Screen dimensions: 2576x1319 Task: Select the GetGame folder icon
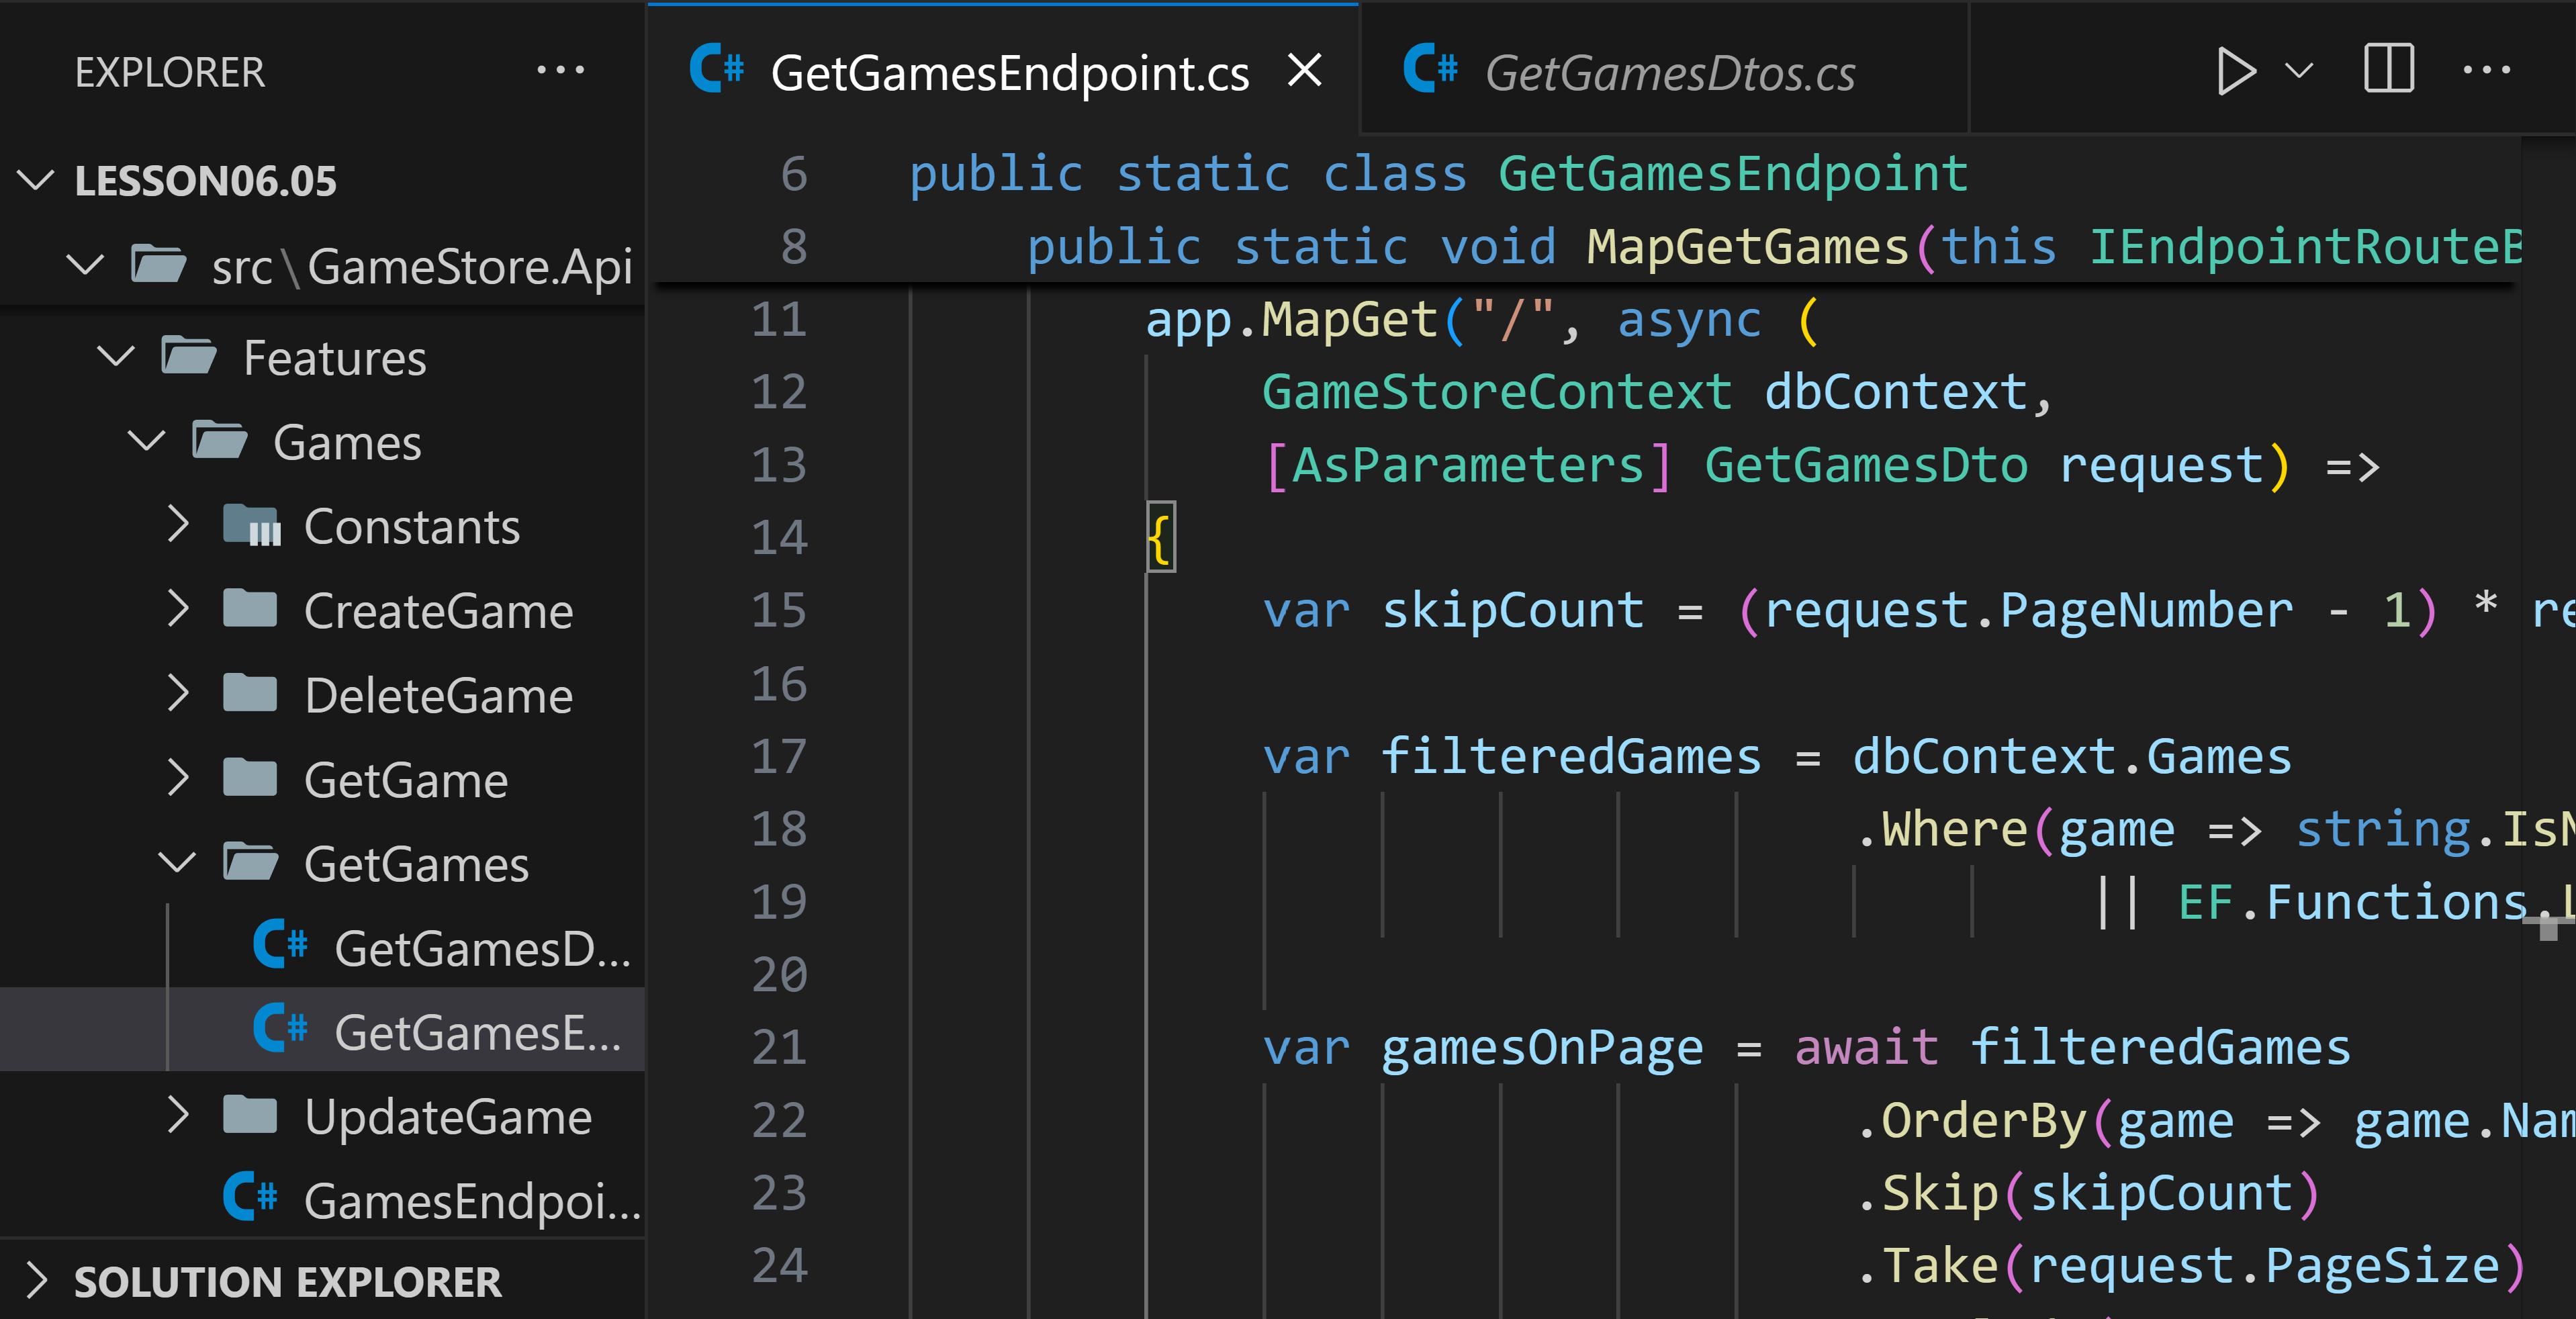point(251,777)
